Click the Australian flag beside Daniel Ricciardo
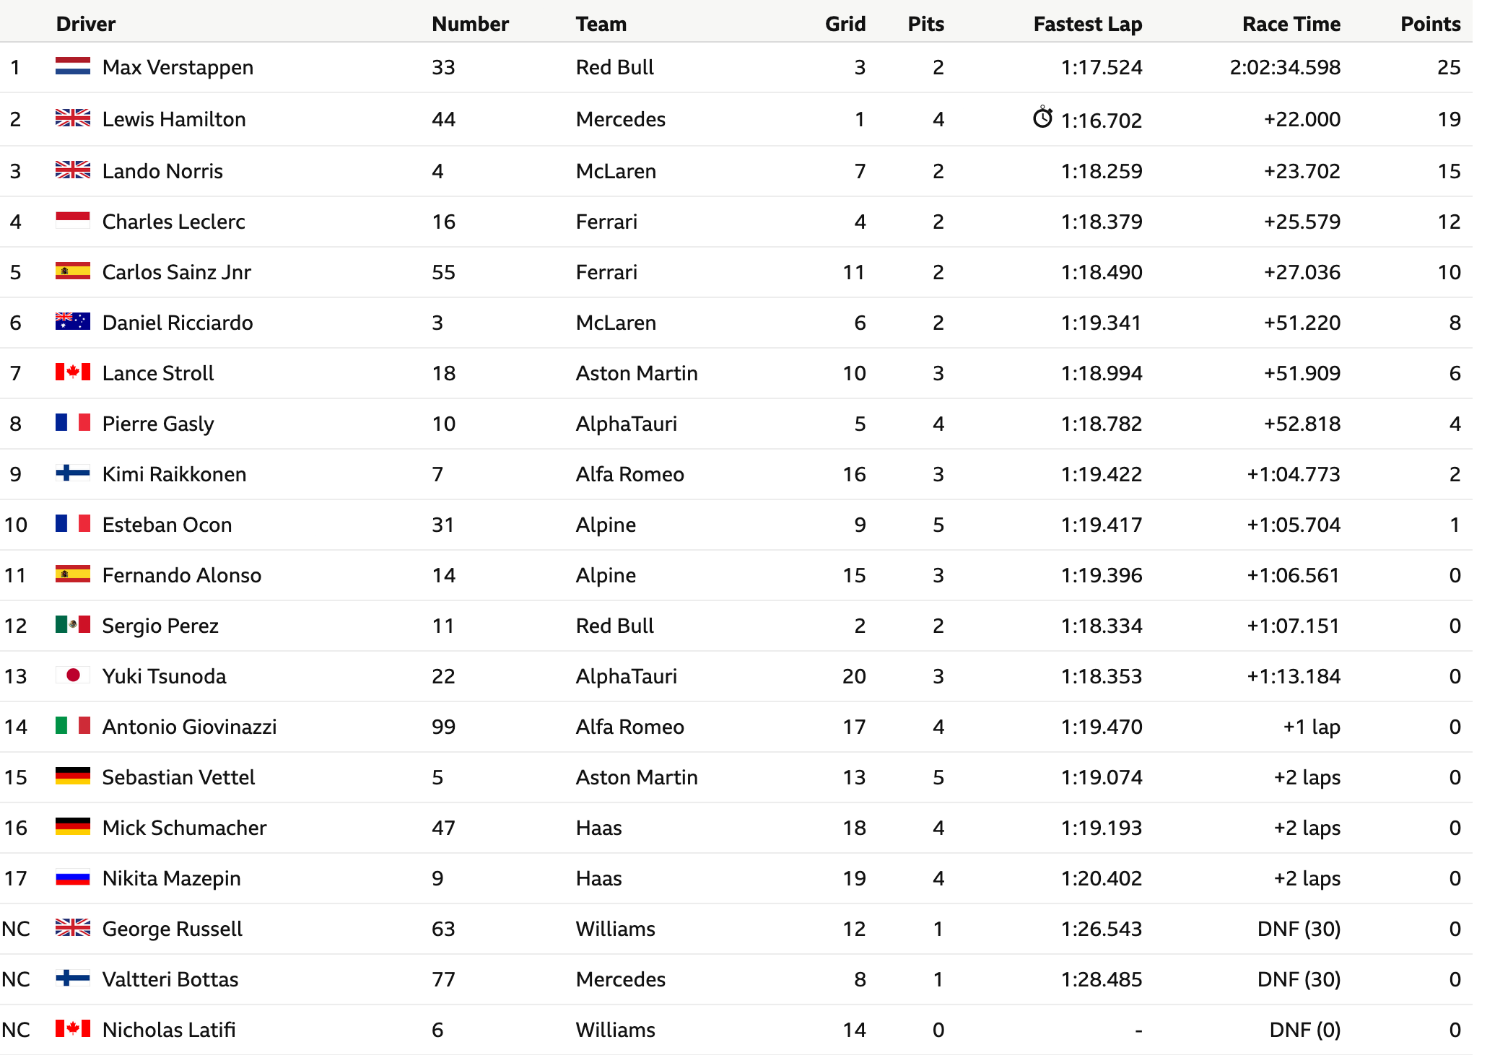The height and width of the screenshot is (1055, 1500). coord(73,322)
